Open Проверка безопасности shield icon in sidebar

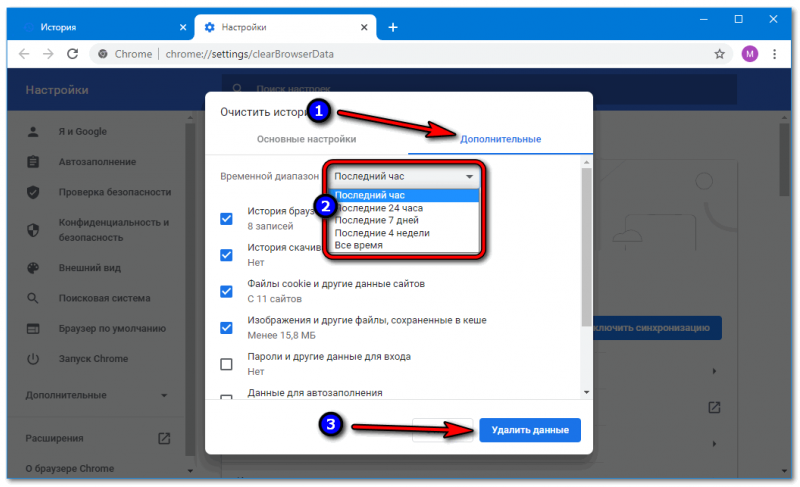(33, 192)
